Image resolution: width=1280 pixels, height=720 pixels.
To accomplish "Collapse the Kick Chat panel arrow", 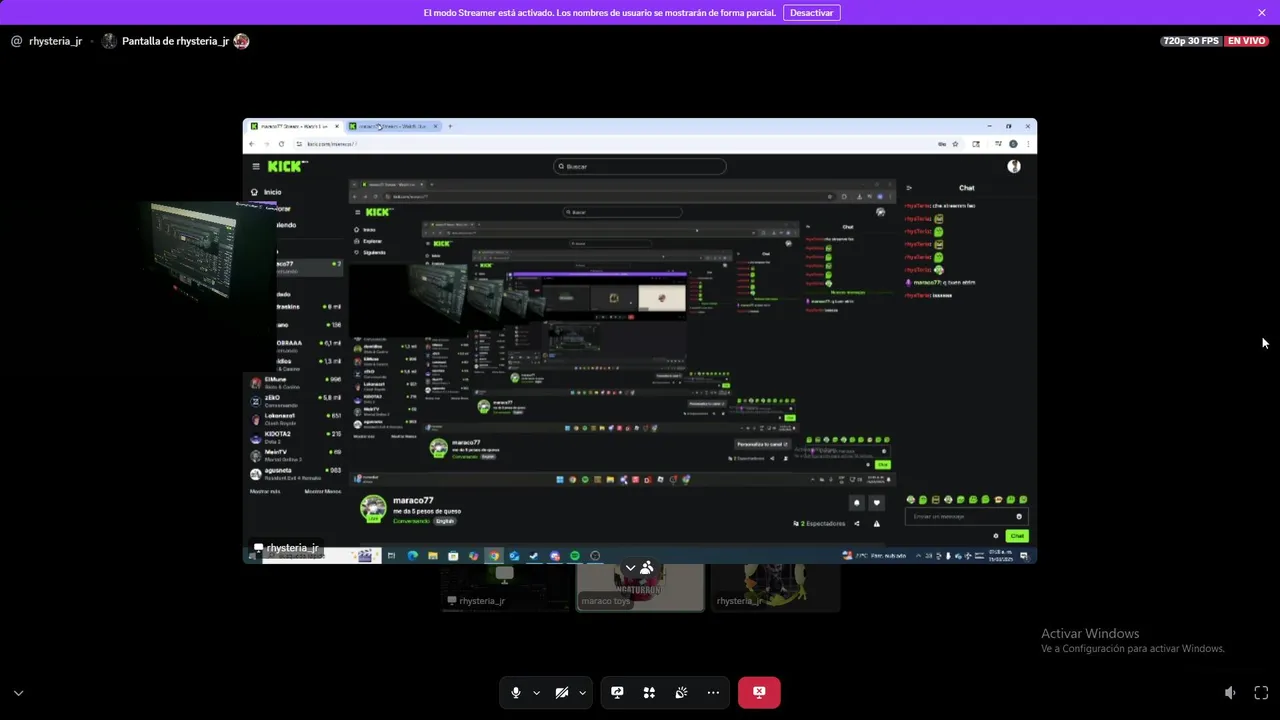I will click(x=909, y=188).
